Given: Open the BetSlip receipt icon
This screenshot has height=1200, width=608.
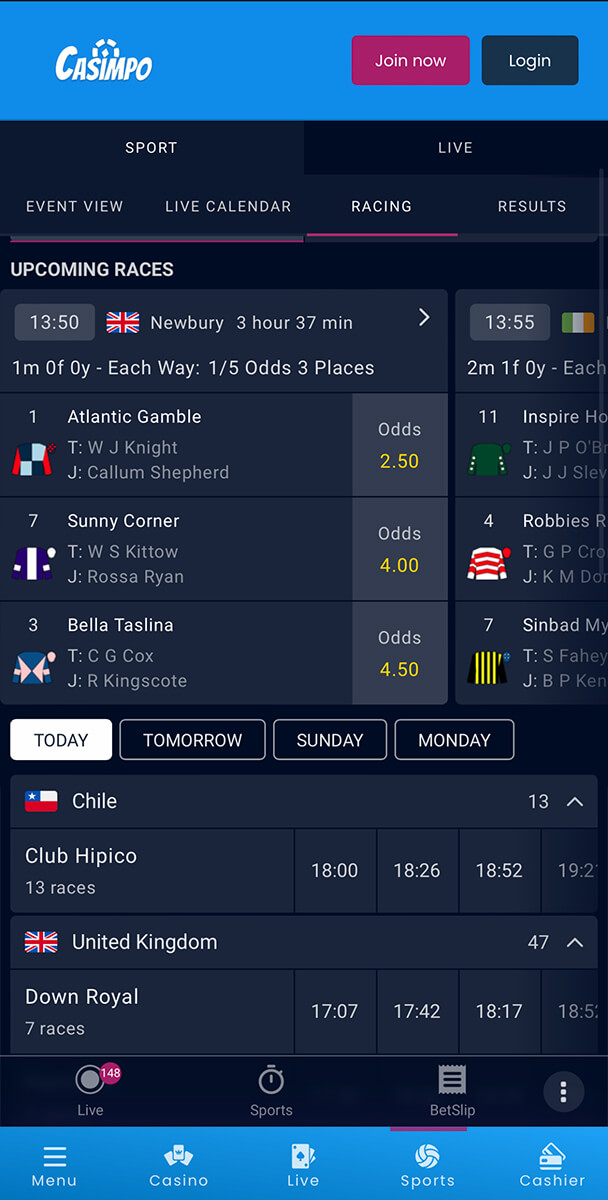Looking at the screenshot, I should (x=452, y=1080).
